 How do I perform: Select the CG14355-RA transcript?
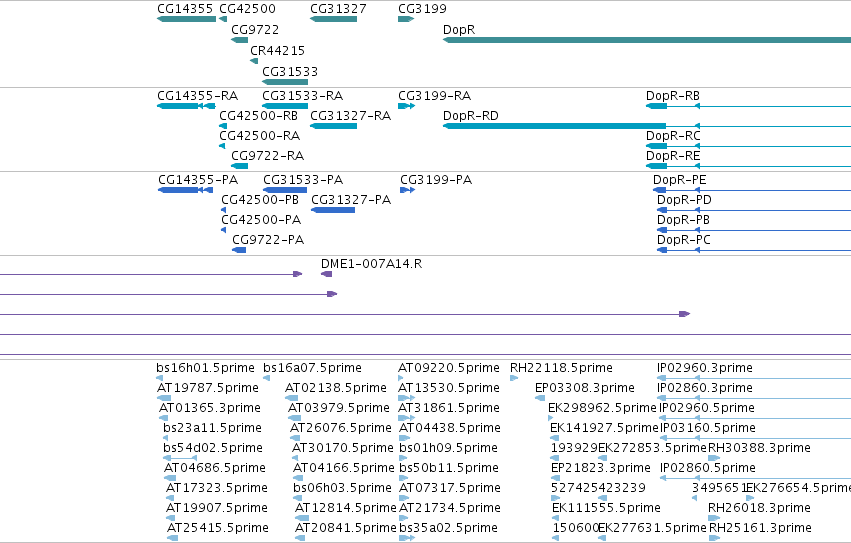point(186,106)
